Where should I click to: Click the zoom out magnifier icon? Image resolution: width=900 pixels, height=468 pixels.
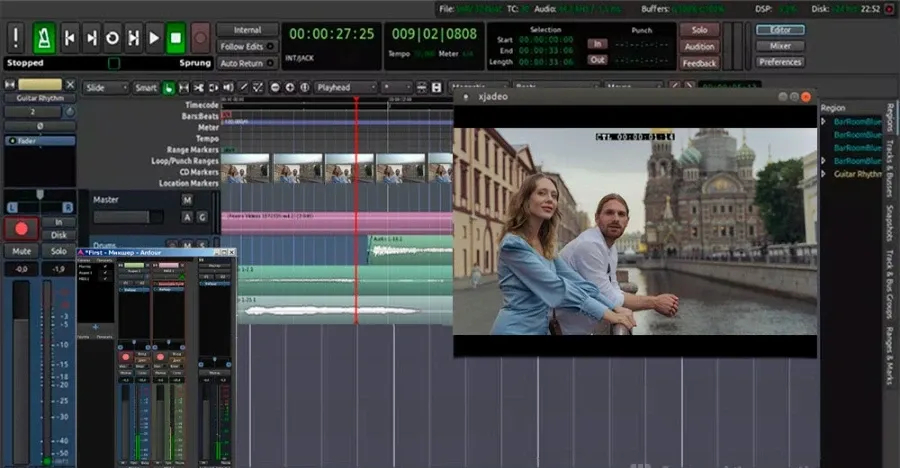coord(275,87)
